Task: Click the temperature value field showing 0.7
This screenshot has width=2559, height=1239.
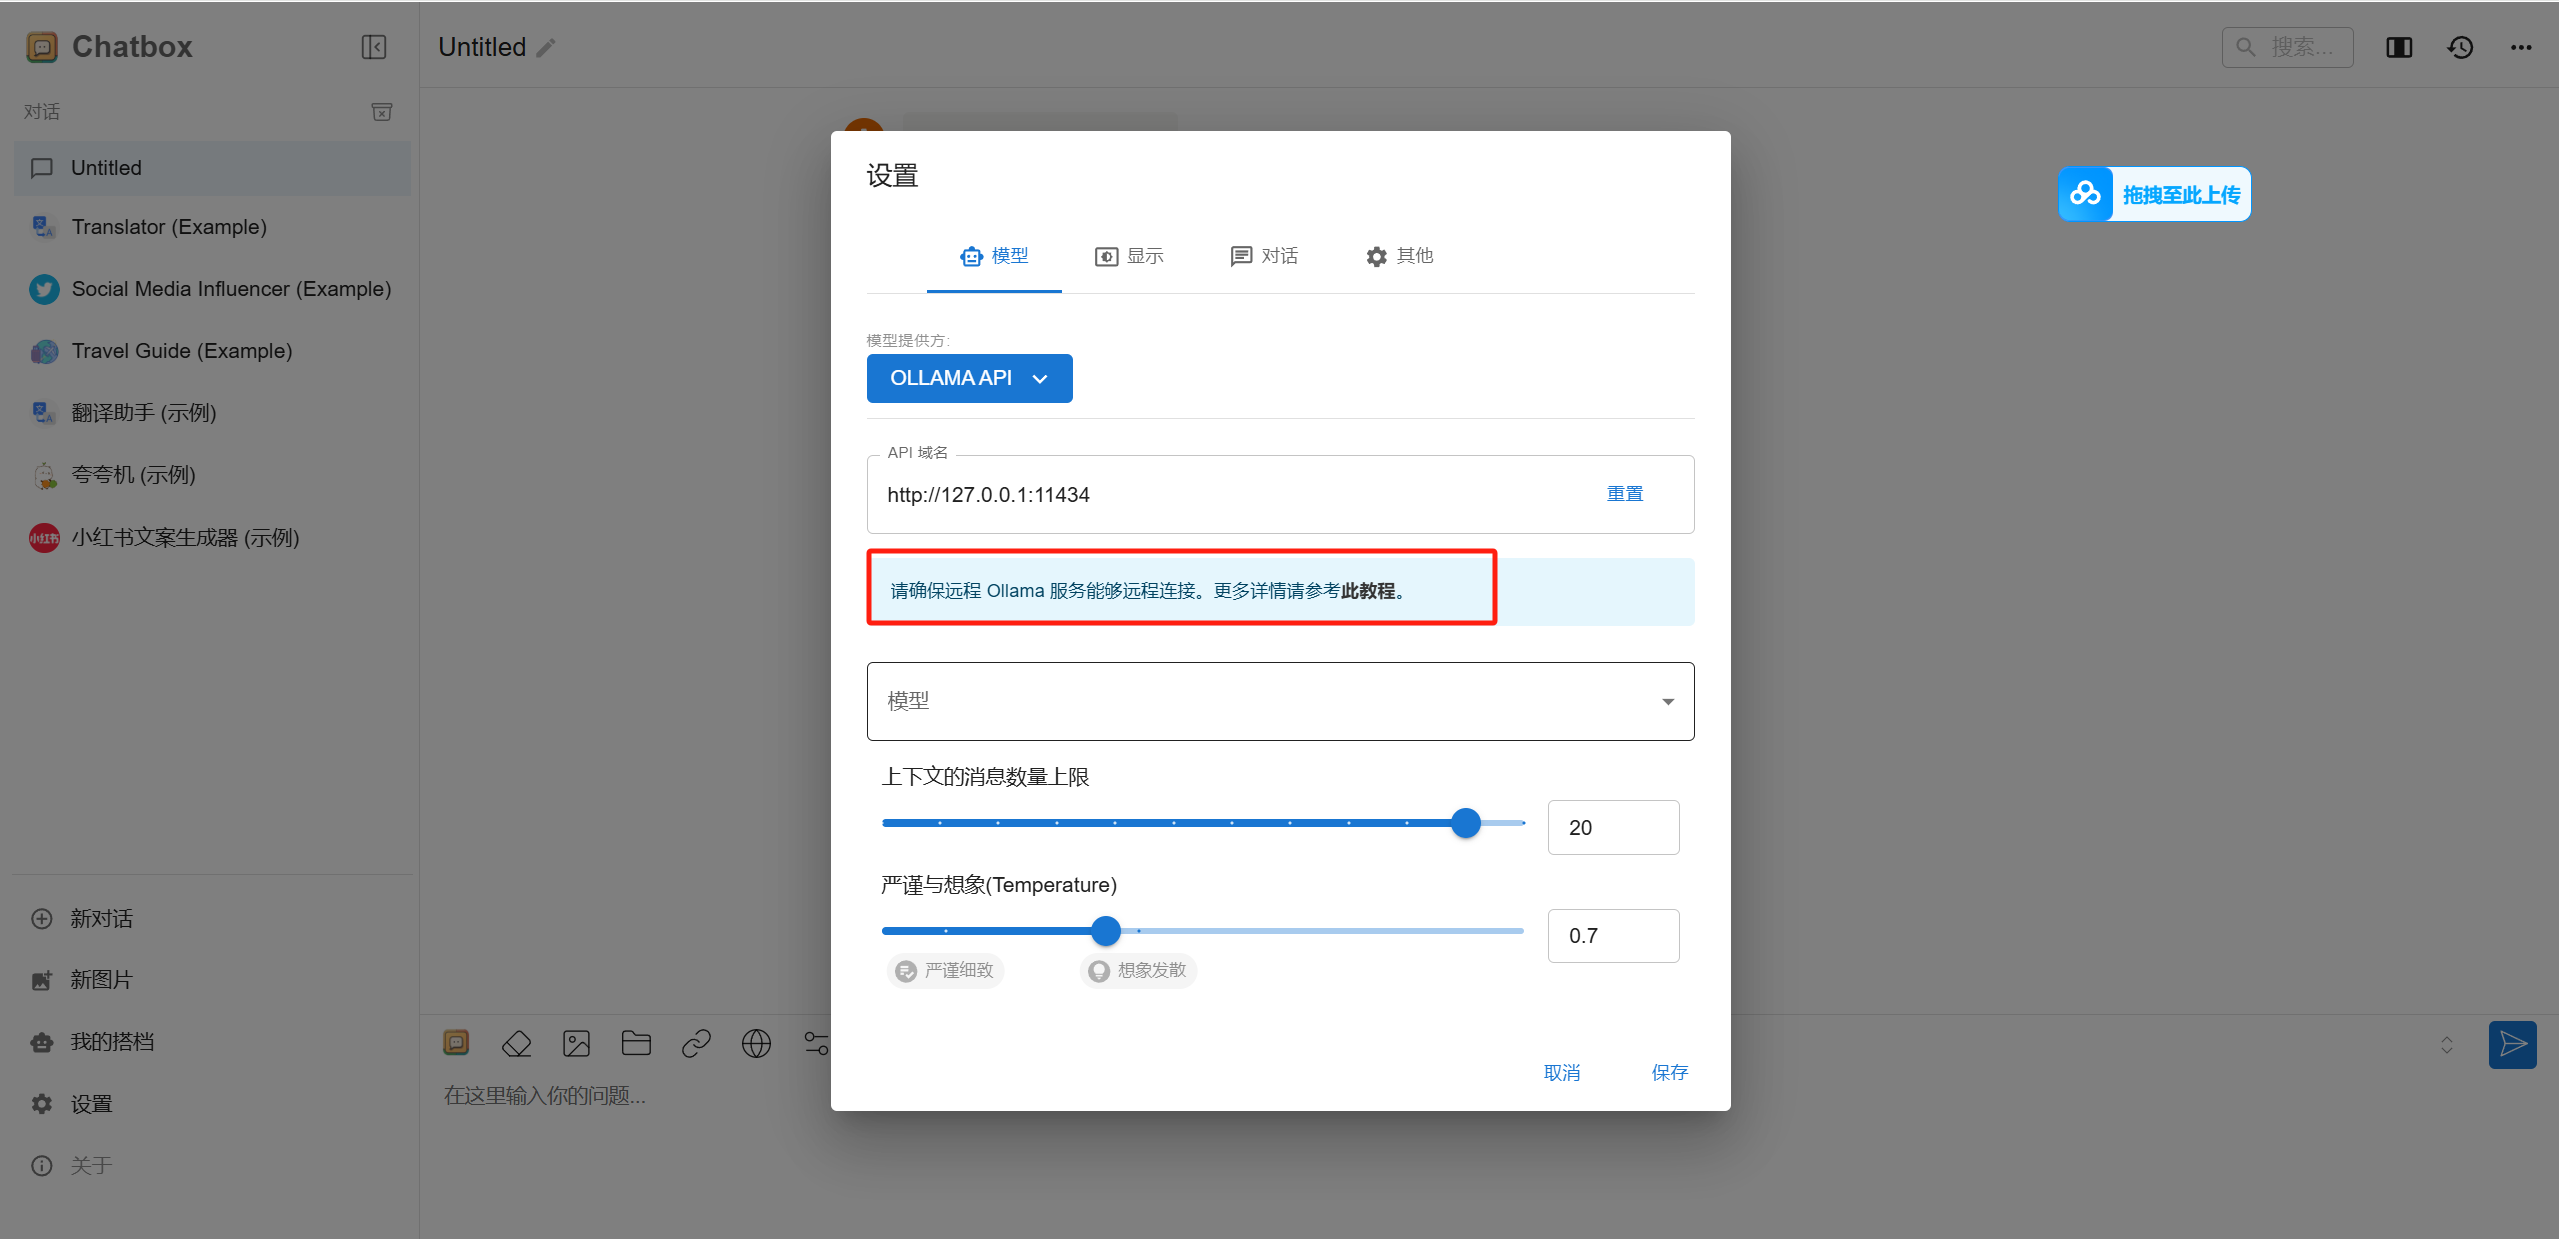Action: [x=1613, y=936]
